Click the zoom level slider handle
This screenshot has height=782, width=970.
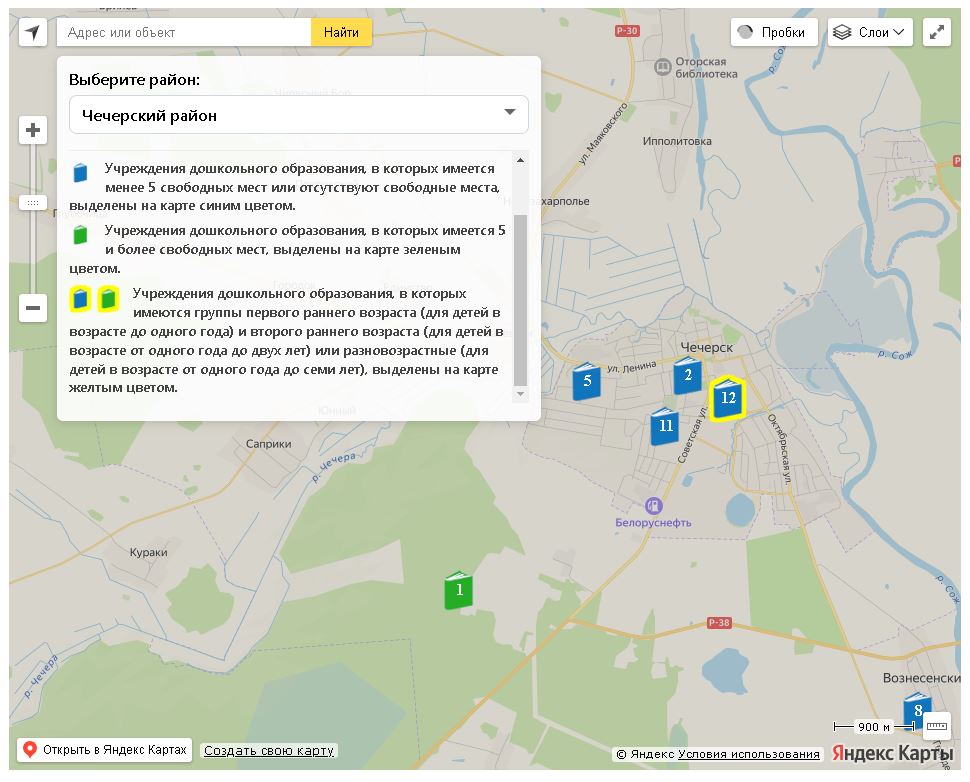(33, 203)
